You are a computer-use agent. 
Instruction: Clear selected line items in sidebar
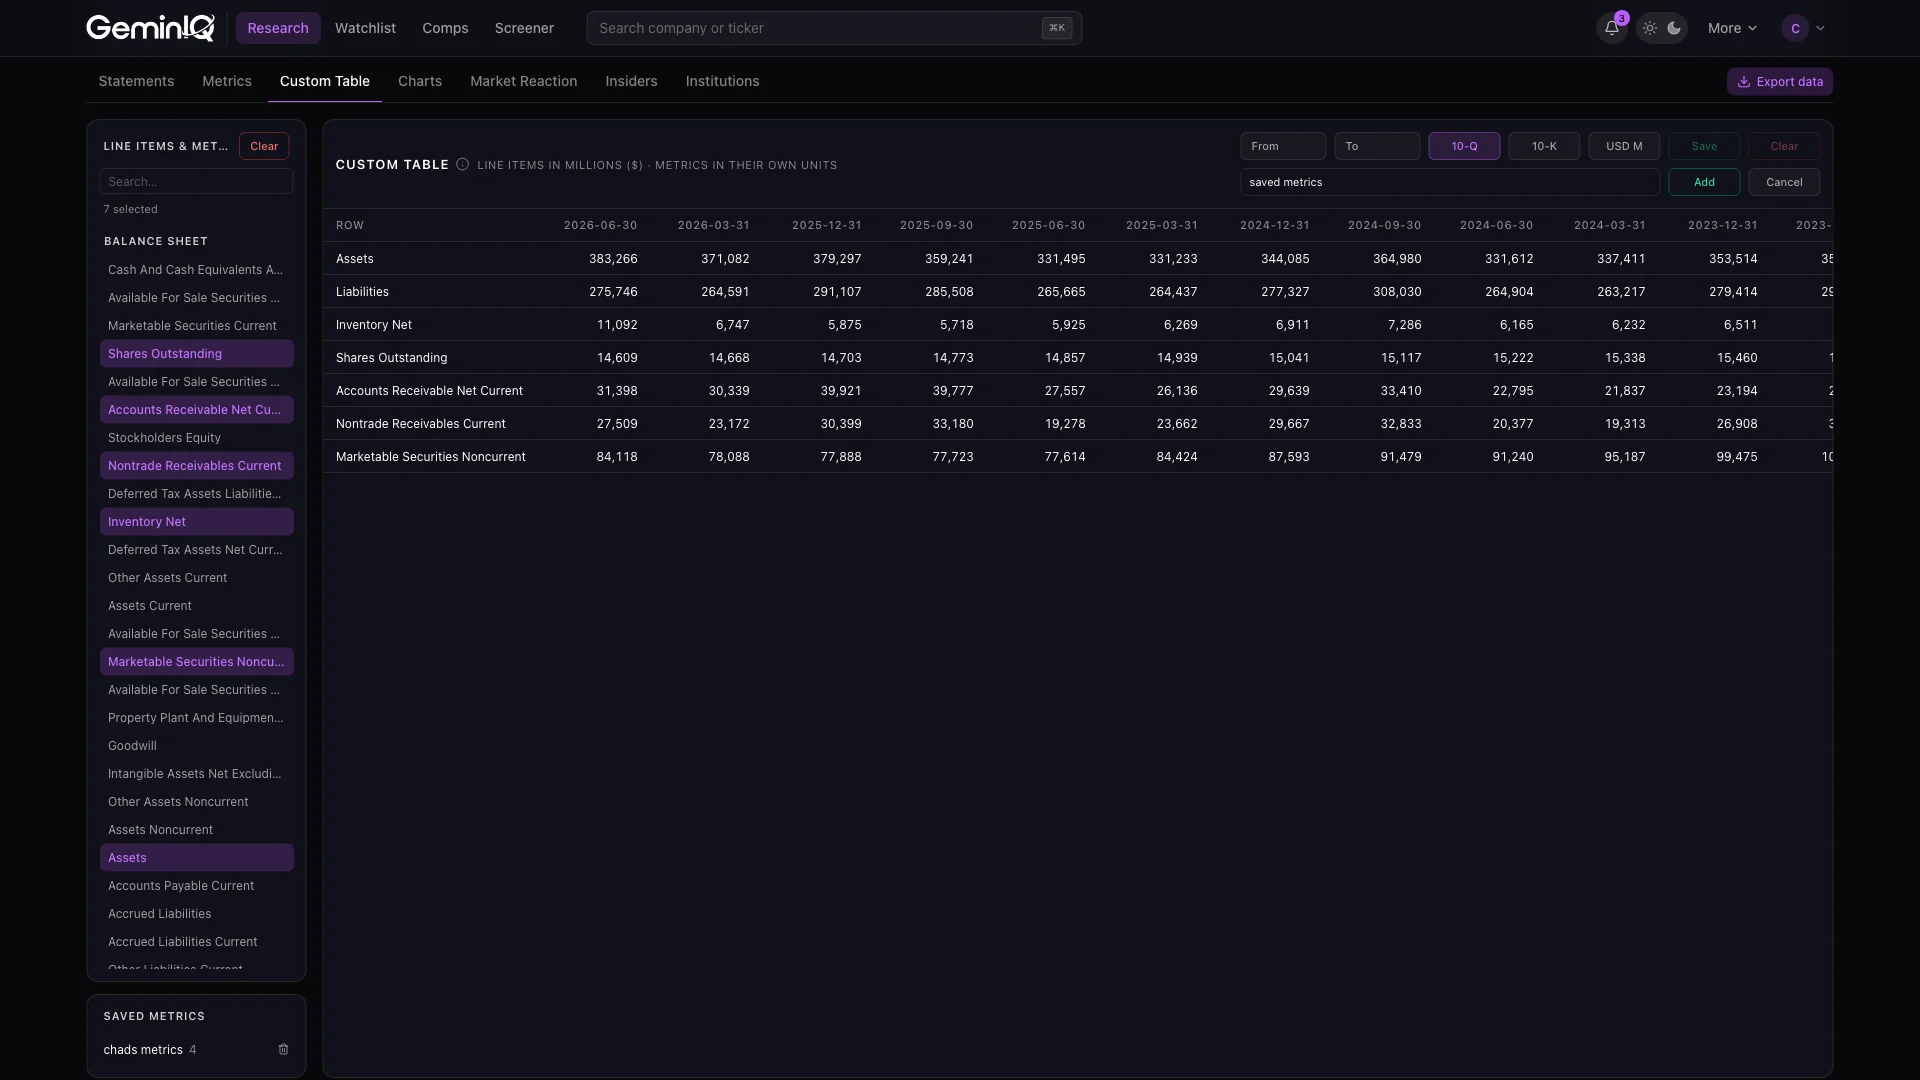264,146
